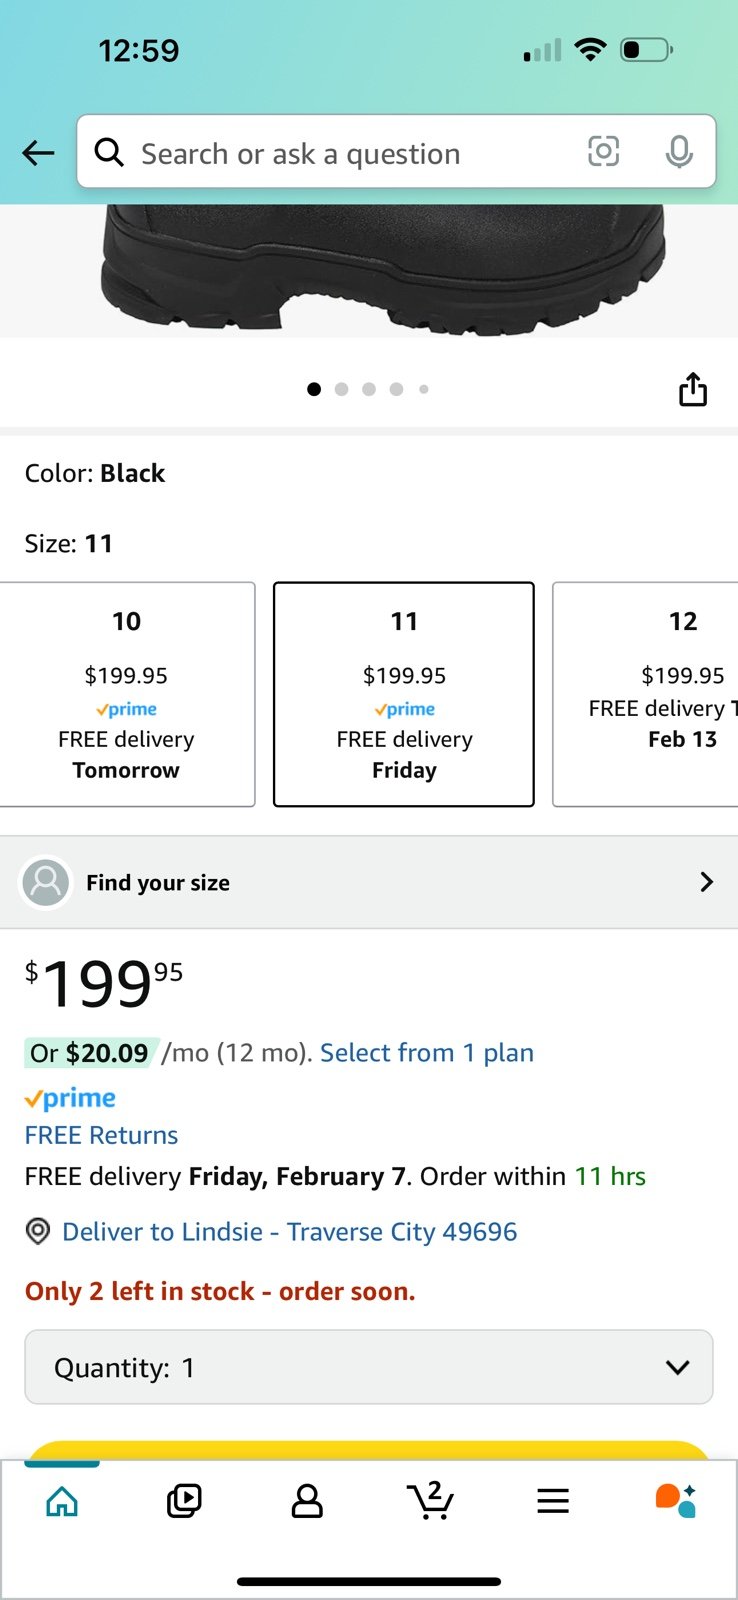
Task: Tap the microphone voice search icon
Action: [679, 152]
